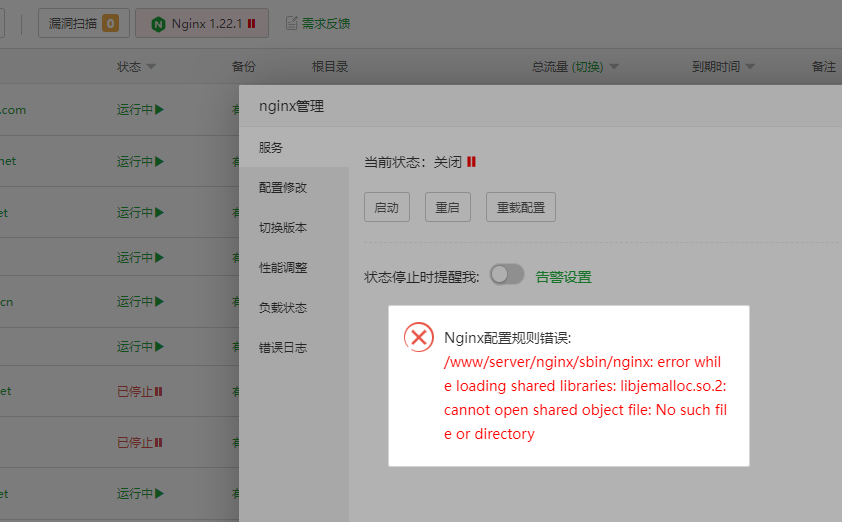Click the 当前状态 label text
The height and width of the screenshot is (522, 842).
[x=395, y=162]
